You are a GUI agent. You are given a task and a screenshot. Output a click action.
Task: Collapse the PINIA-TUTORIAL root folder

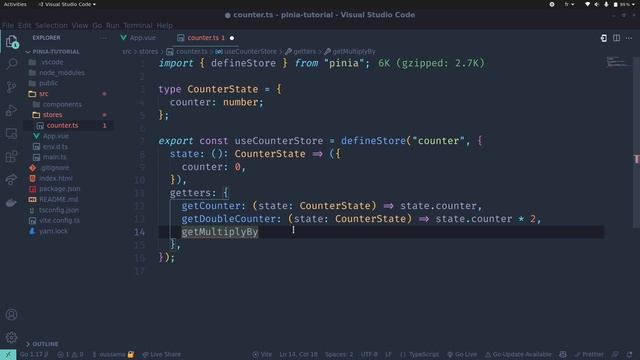(x=56, y=52)
